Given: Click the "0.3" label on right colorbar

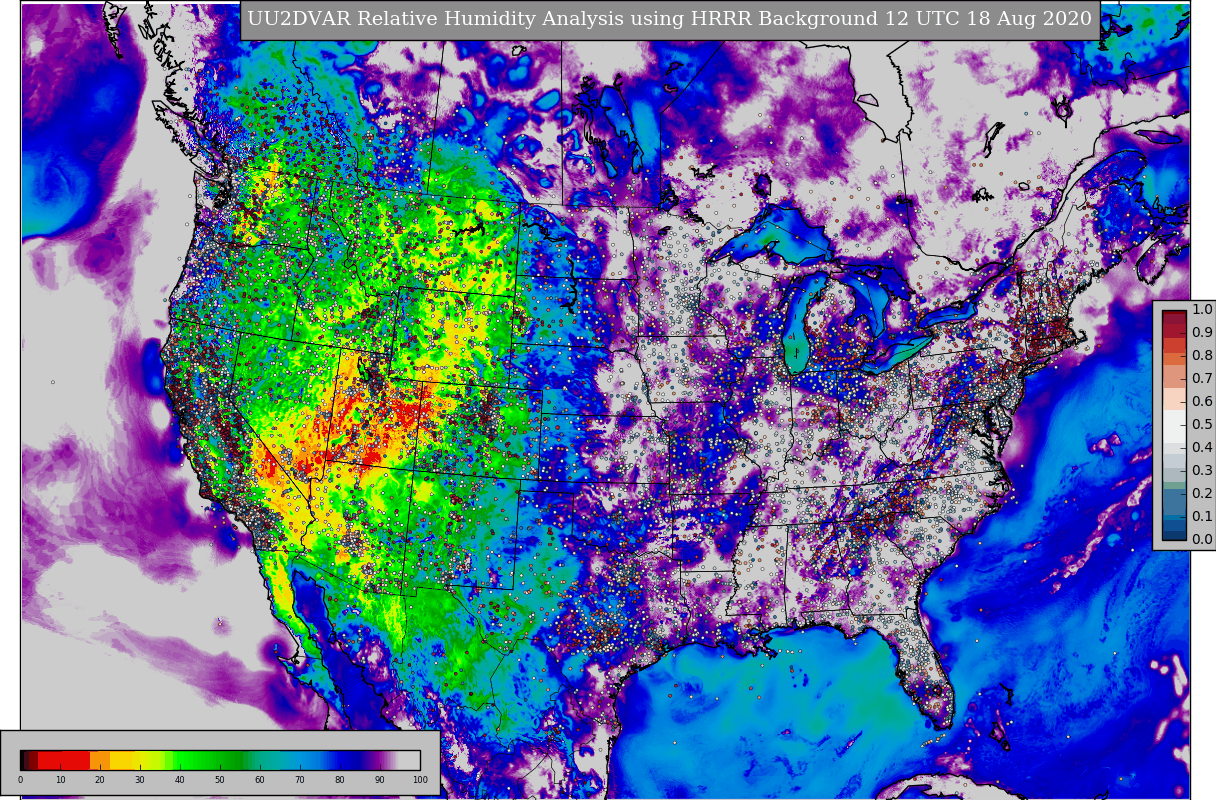Looking at the screenshot, I should (x=1201, y=470).
